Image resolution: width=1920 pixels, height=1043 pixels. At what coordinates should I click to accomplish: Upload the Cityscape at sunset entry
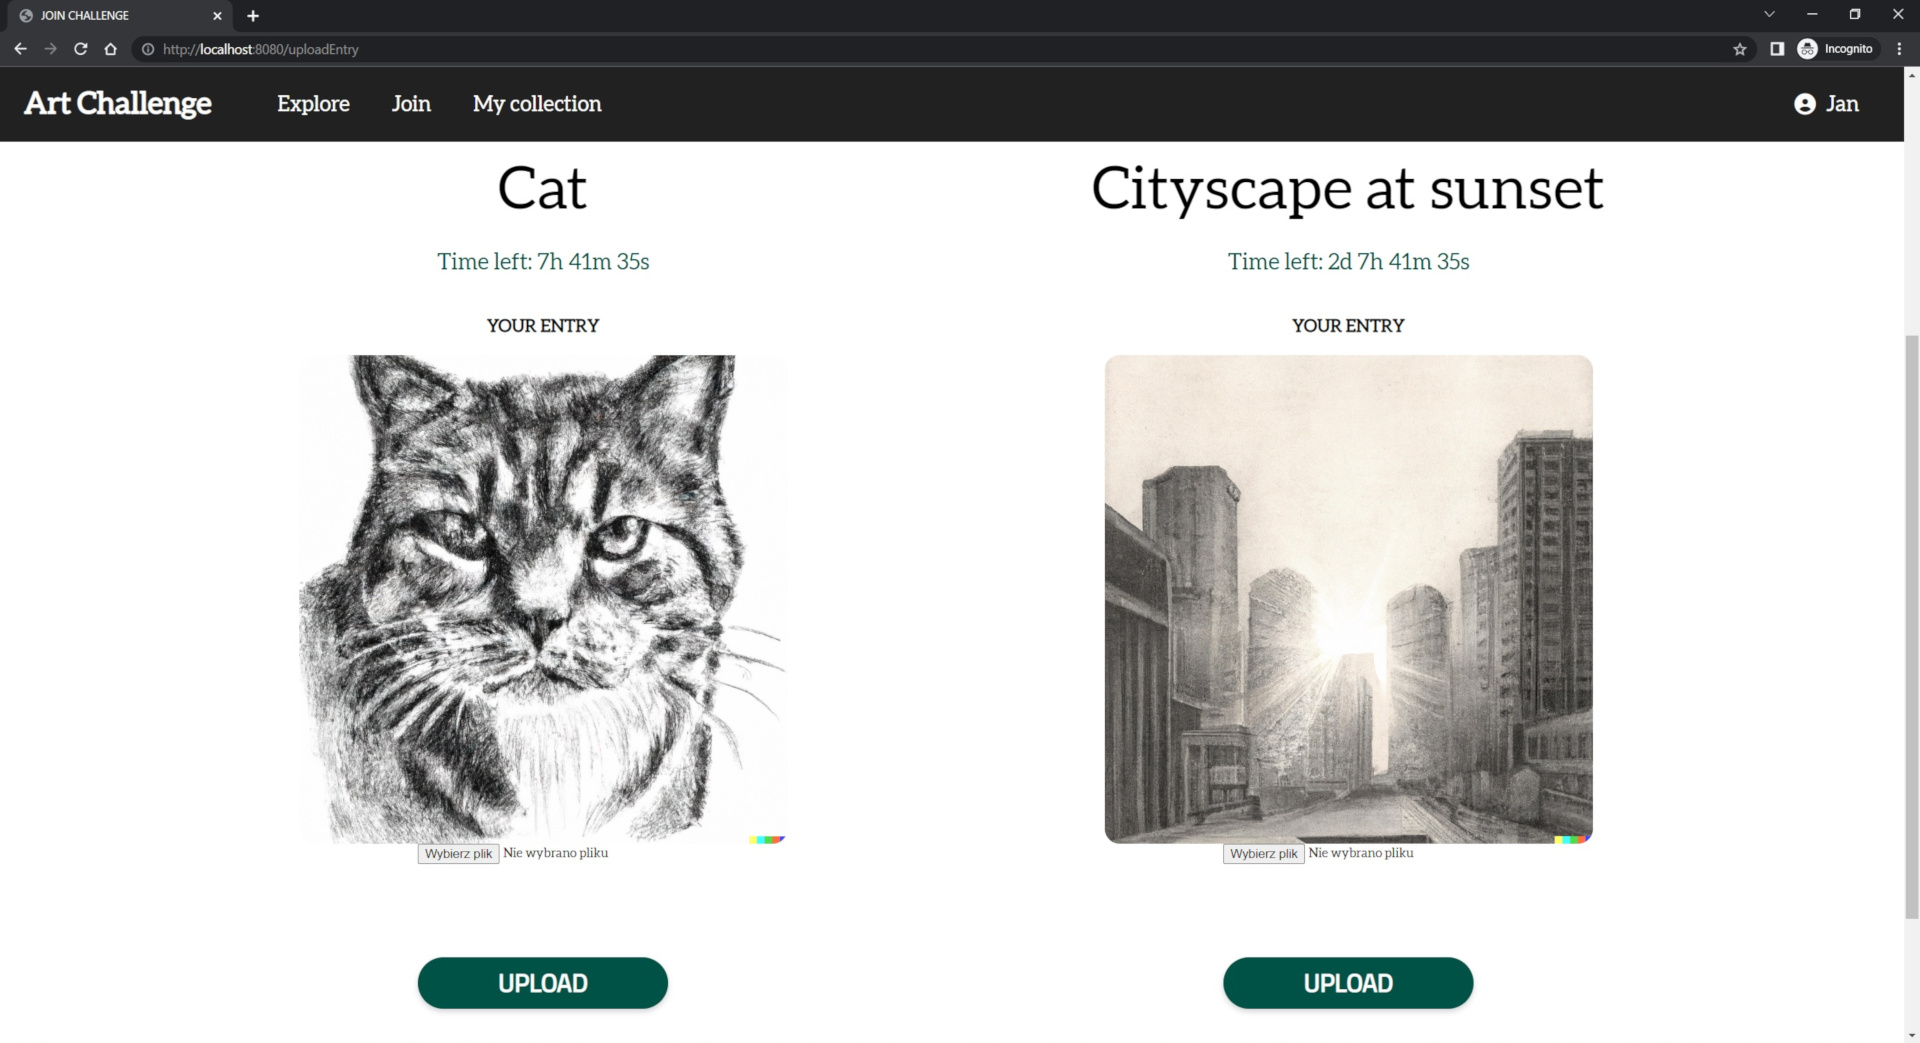click(1348, 983)
